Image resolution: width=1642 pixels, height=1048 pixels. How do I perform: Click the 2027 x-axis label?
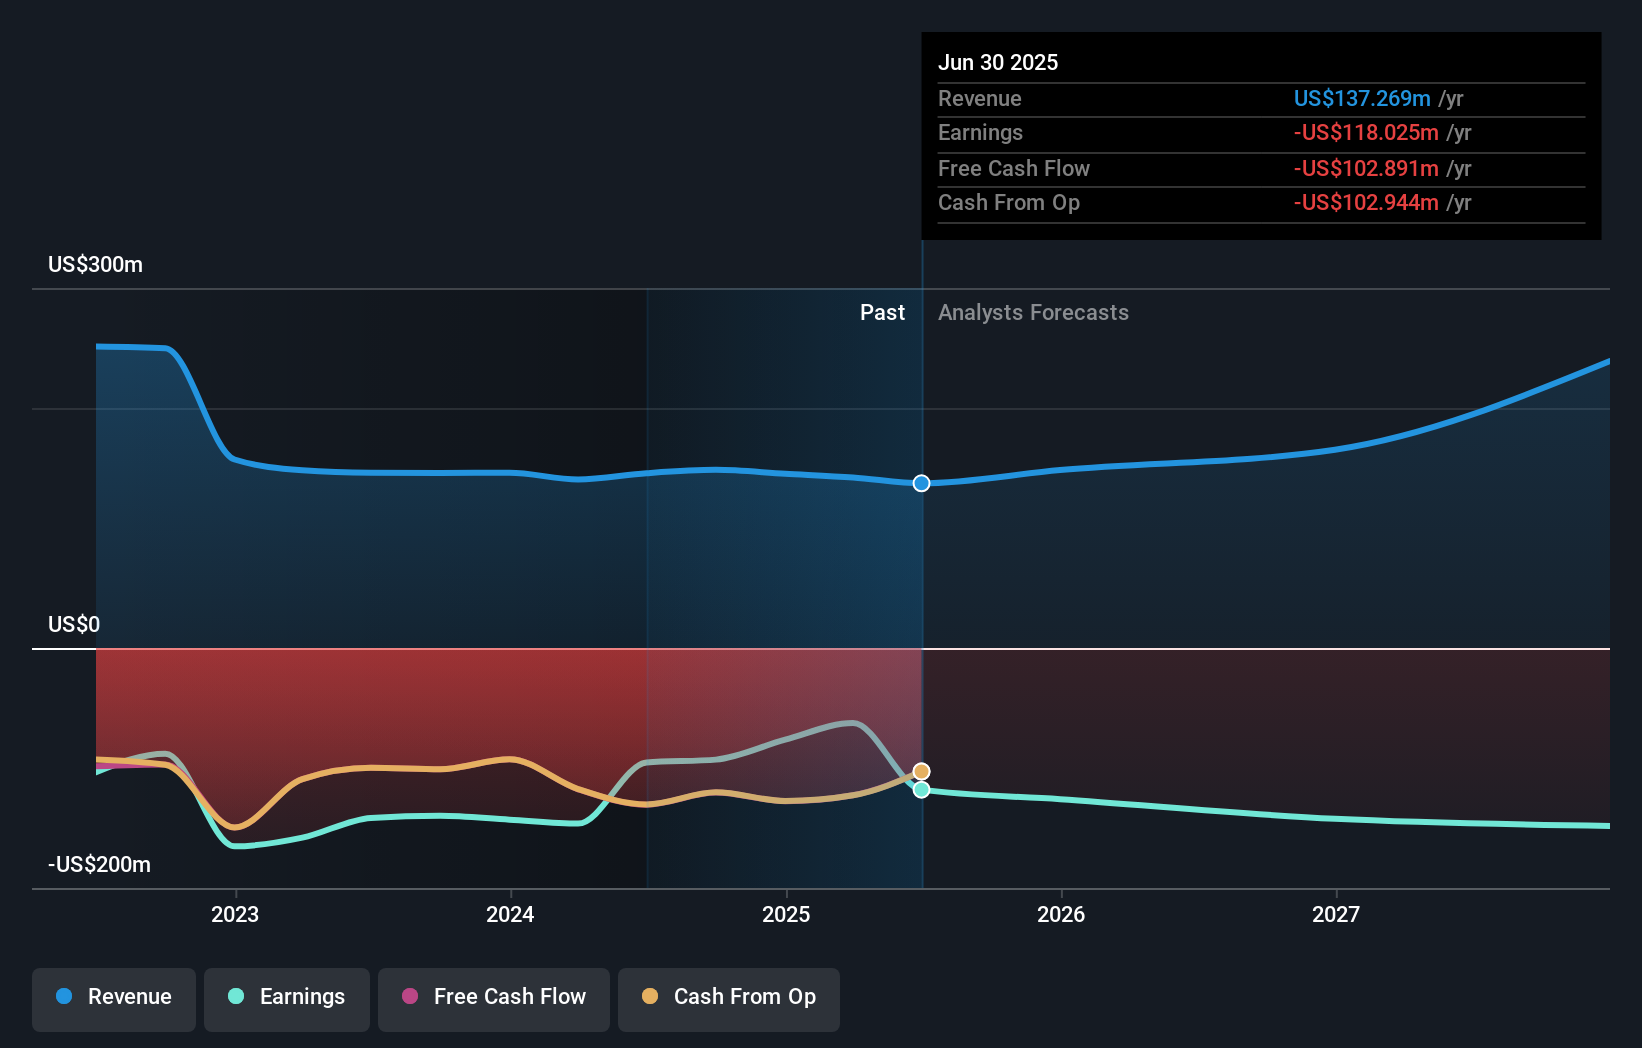pyautogui.click(x=1336, y=914)
